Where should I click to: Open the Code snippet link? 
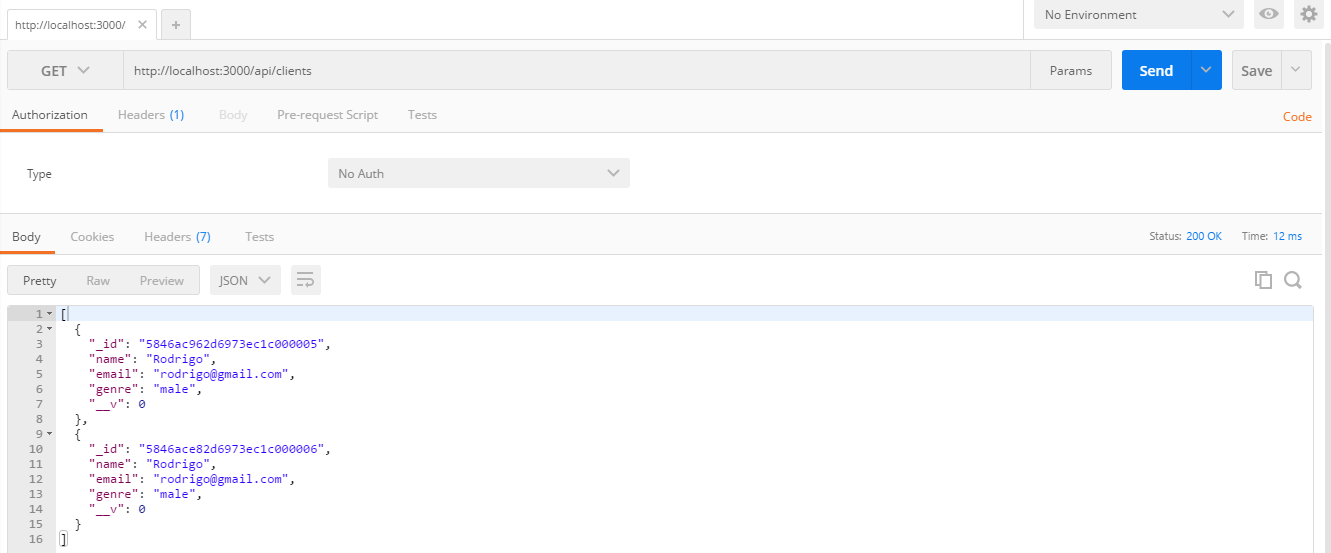[x=1297, y=116]
